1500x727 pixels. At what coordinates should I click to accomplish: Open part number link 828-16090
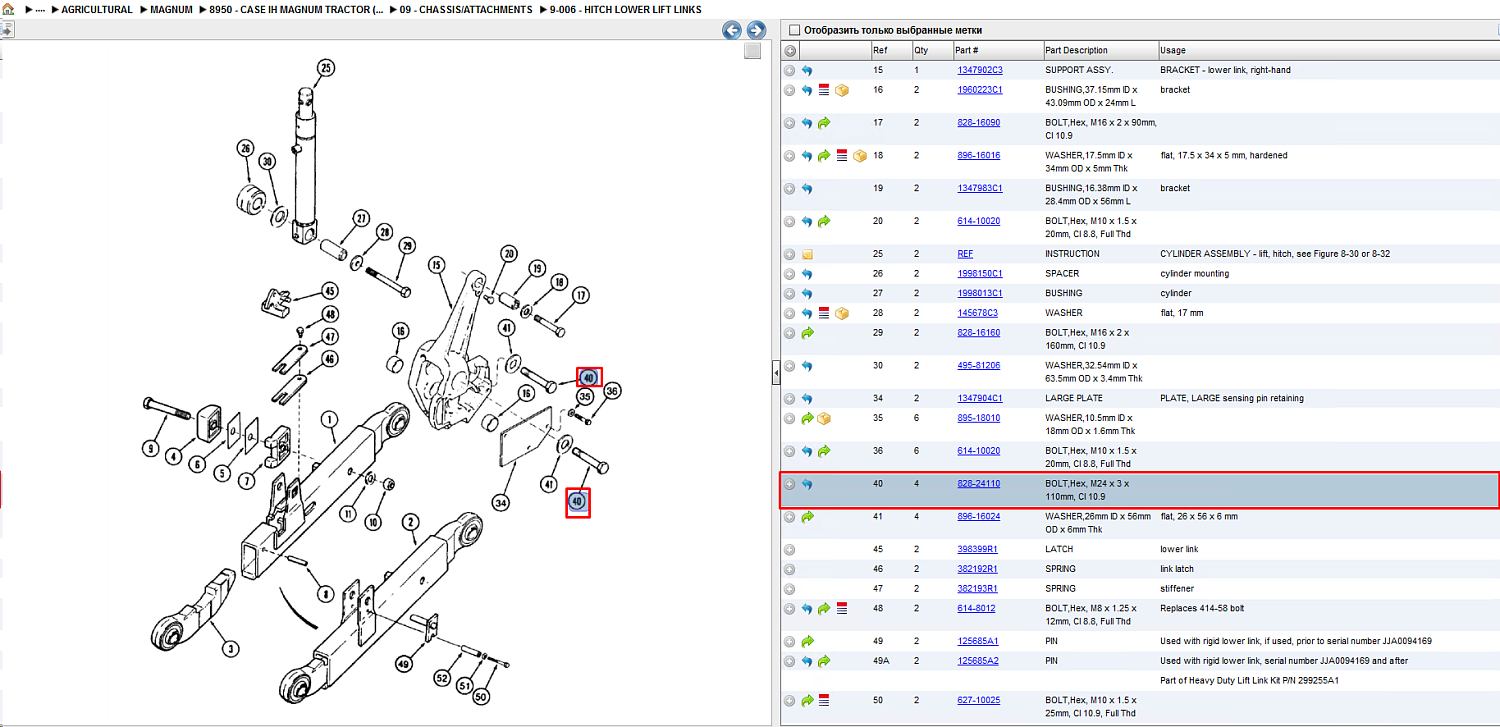click(979, 123)
